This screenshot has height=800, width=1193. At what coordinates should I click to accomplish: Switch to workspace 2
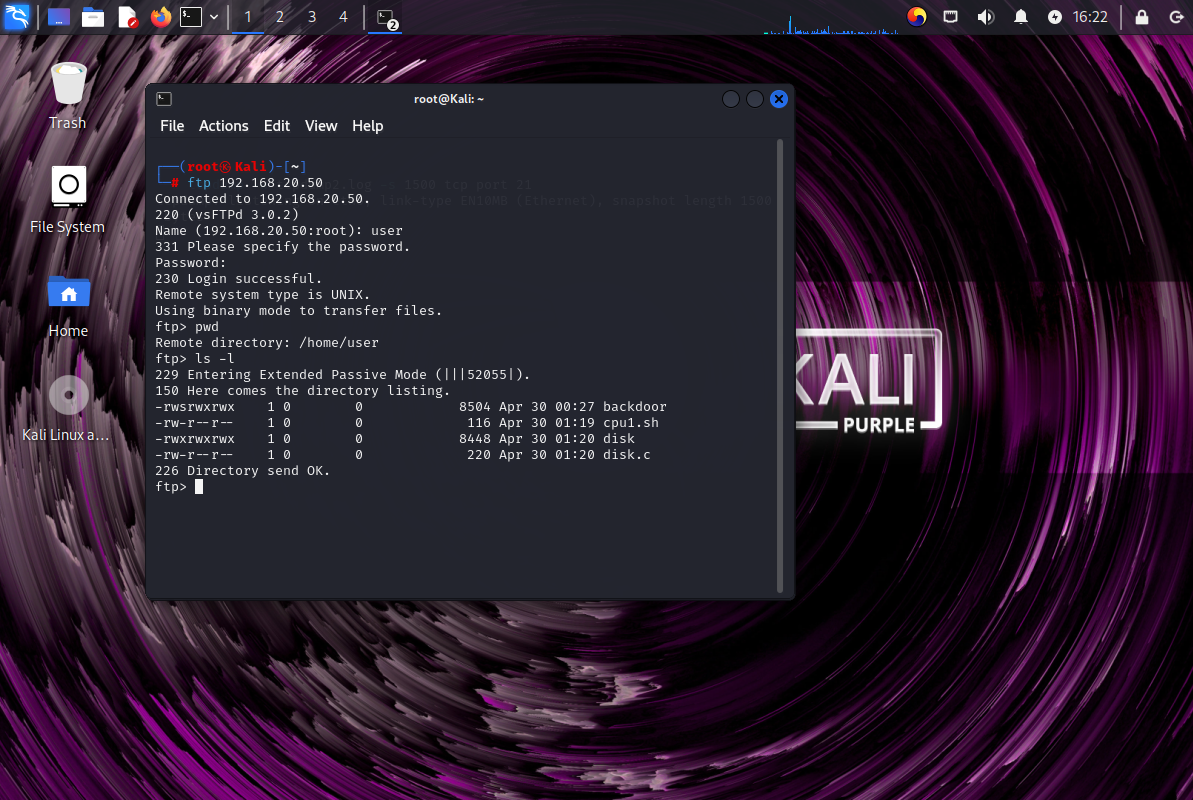(280, 17)
